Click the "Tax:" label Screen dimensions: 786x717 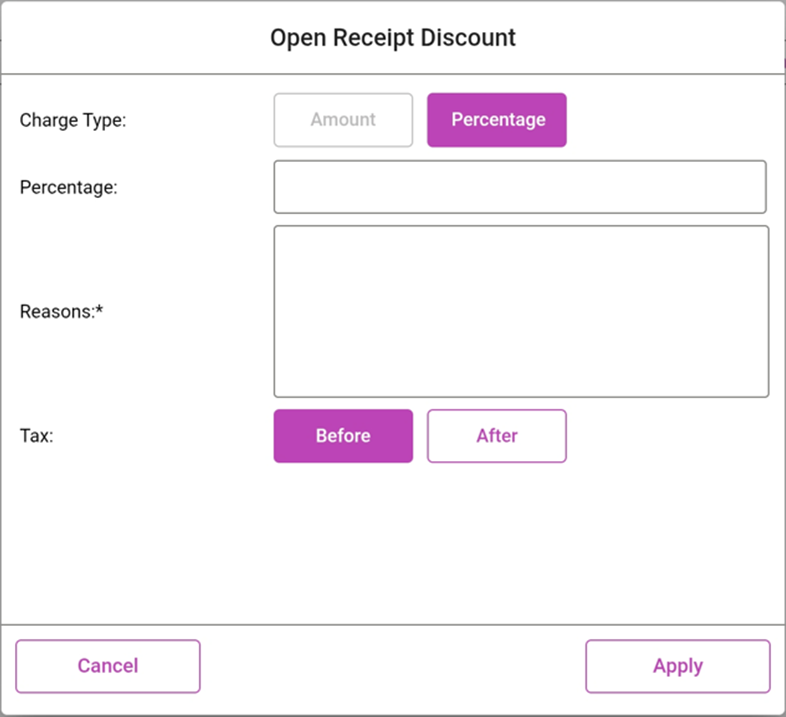point(37,436)
